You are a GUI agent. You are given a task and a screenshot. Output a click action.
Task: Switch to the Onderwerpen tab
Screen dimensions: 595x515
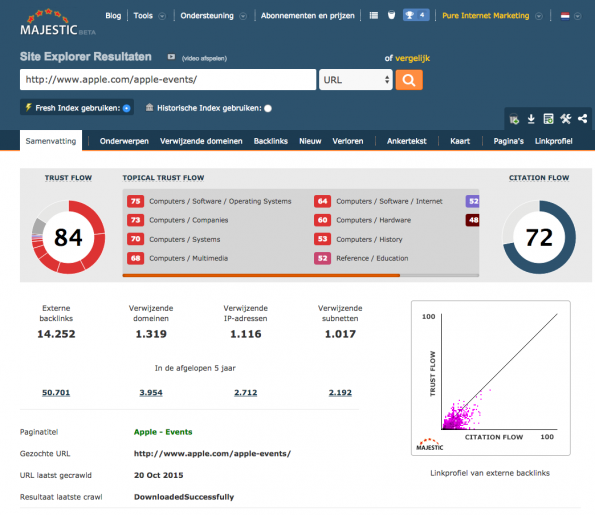click(x=124, y=141)
